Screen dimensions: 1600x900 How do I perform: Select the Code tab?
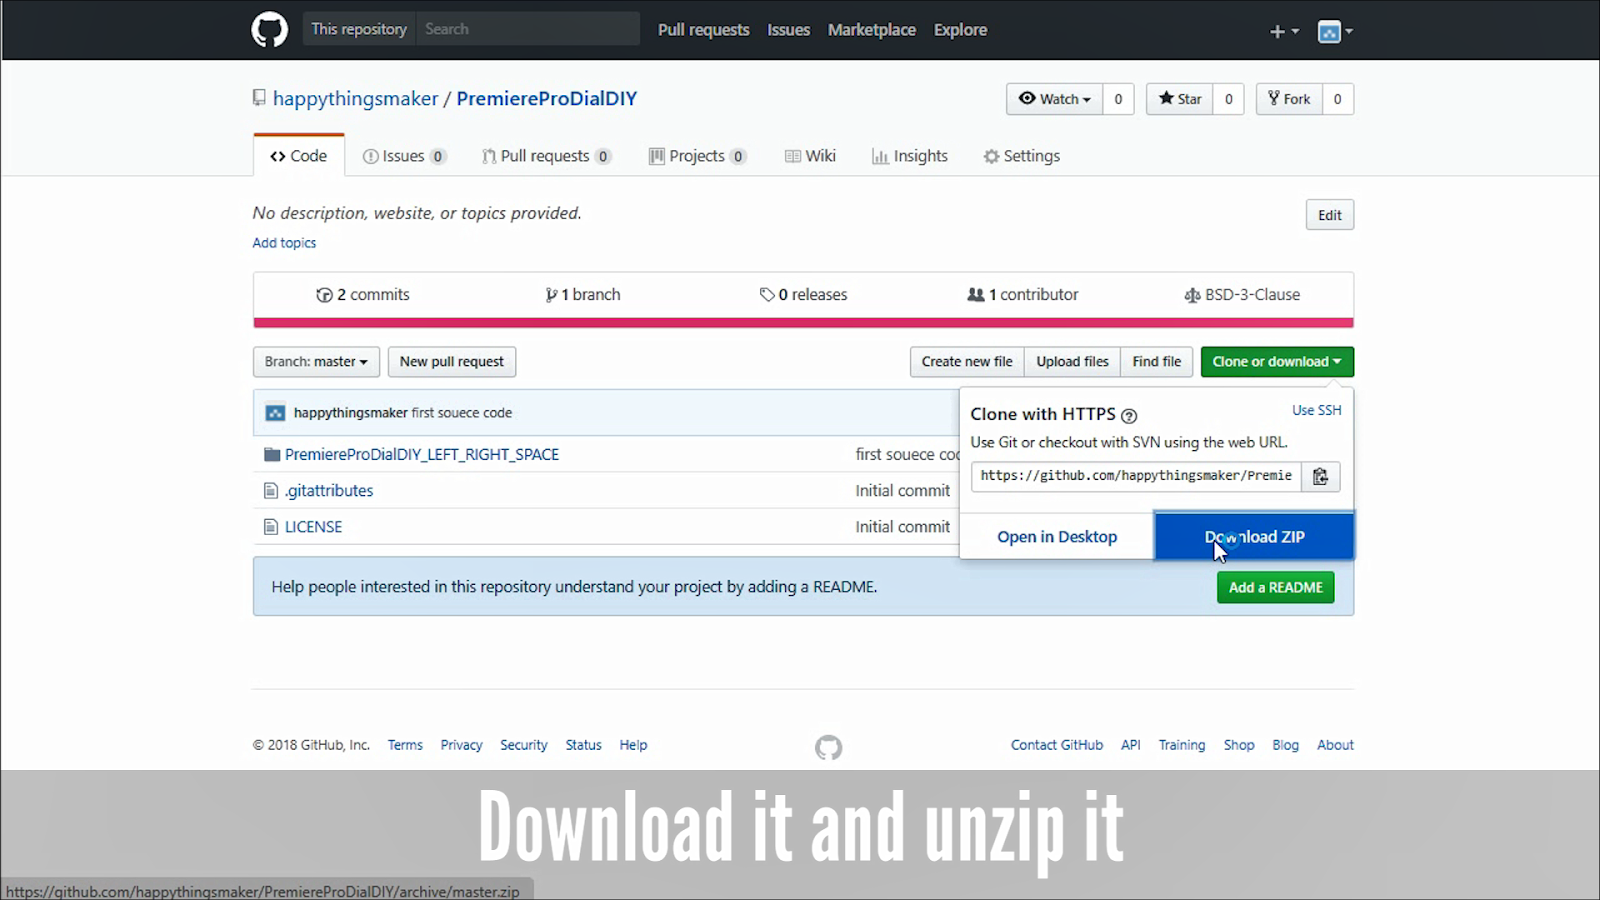pyautogui.click(x=299, y=156)
